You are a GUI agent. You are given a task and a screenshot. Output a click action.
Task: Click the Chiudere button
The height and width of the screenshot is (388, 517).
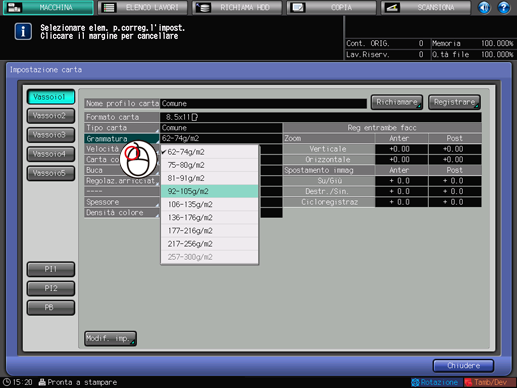[463, 366]
